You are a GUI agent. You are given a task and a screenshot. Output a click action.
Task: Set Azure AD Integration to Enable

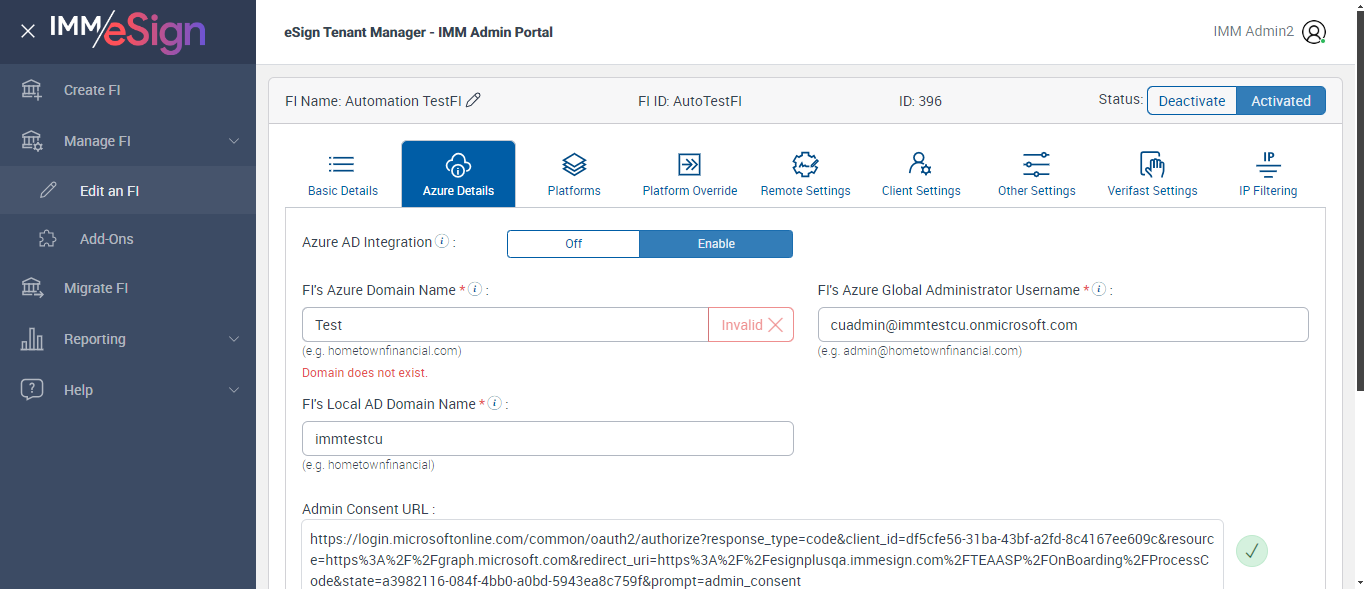716,244
